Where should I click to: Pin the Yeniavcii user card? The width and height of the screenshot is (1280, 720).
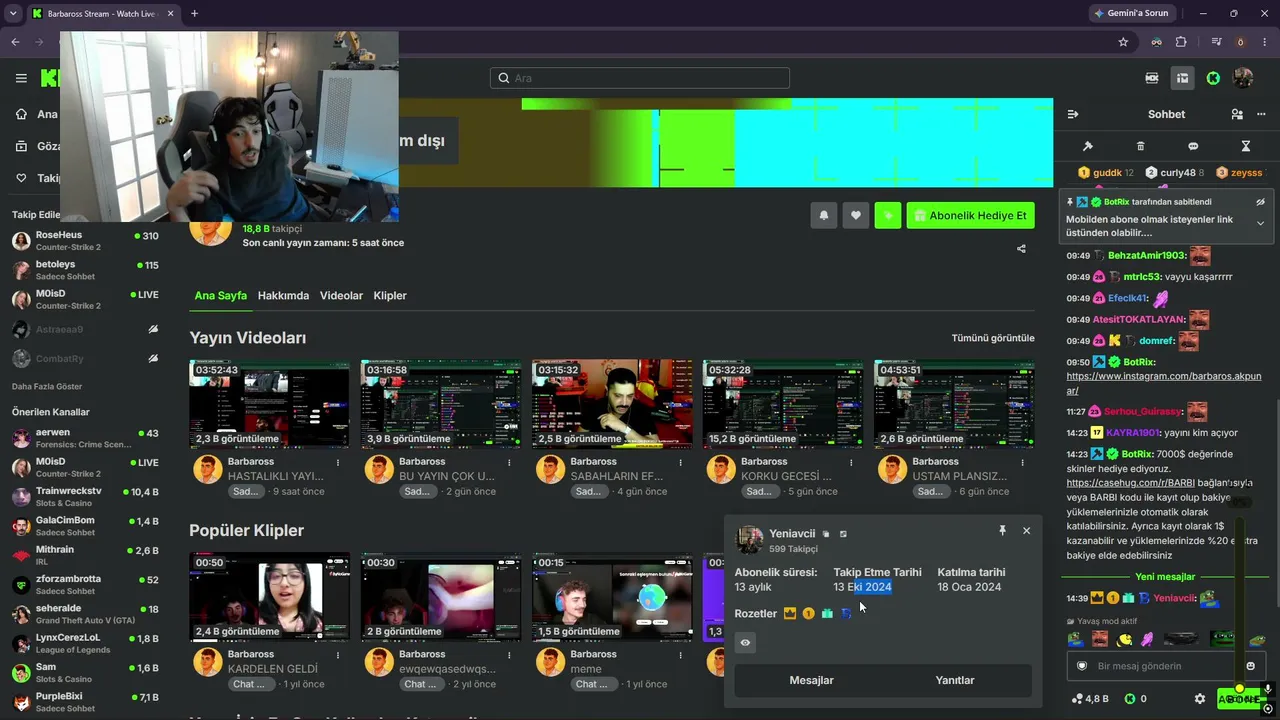[1002, 531]
